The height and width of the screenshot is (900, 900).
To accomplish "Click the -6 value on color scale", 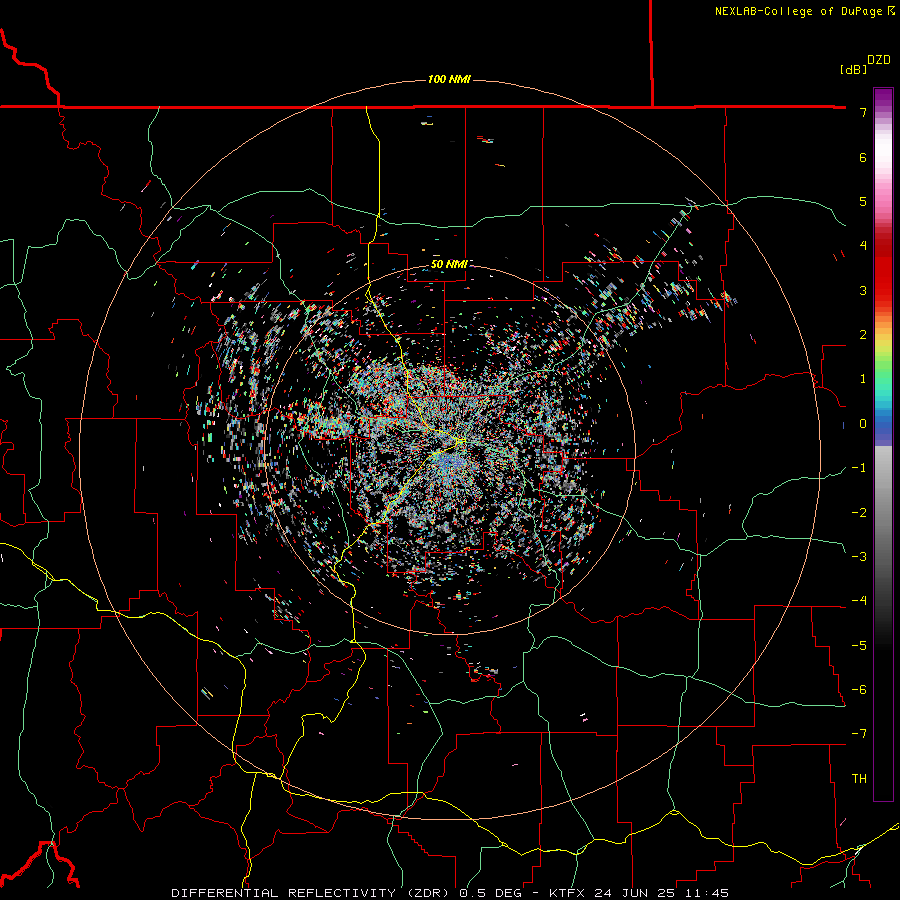I will tap(859, 690).
